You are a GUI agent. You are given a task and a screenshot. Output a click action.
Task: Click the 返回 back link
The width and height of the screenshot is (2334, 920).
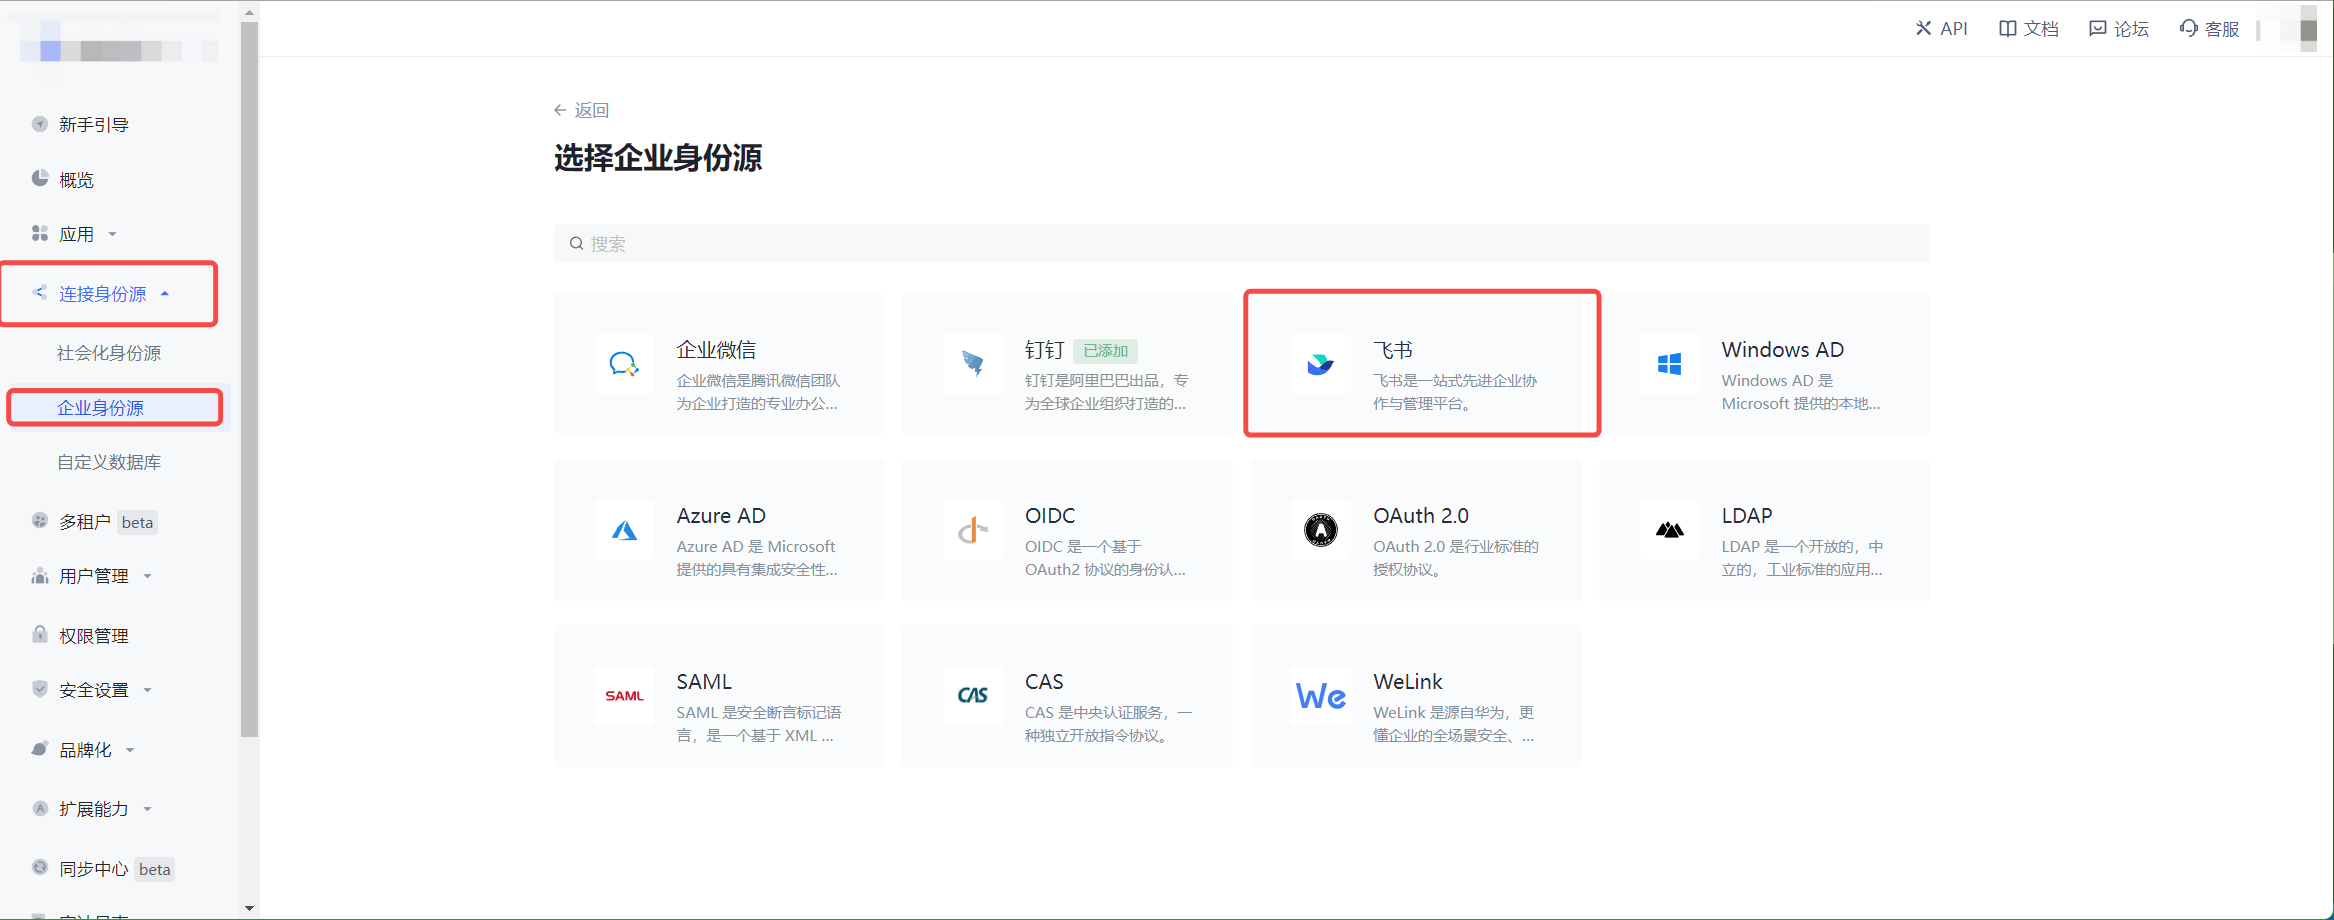[582, 110]
